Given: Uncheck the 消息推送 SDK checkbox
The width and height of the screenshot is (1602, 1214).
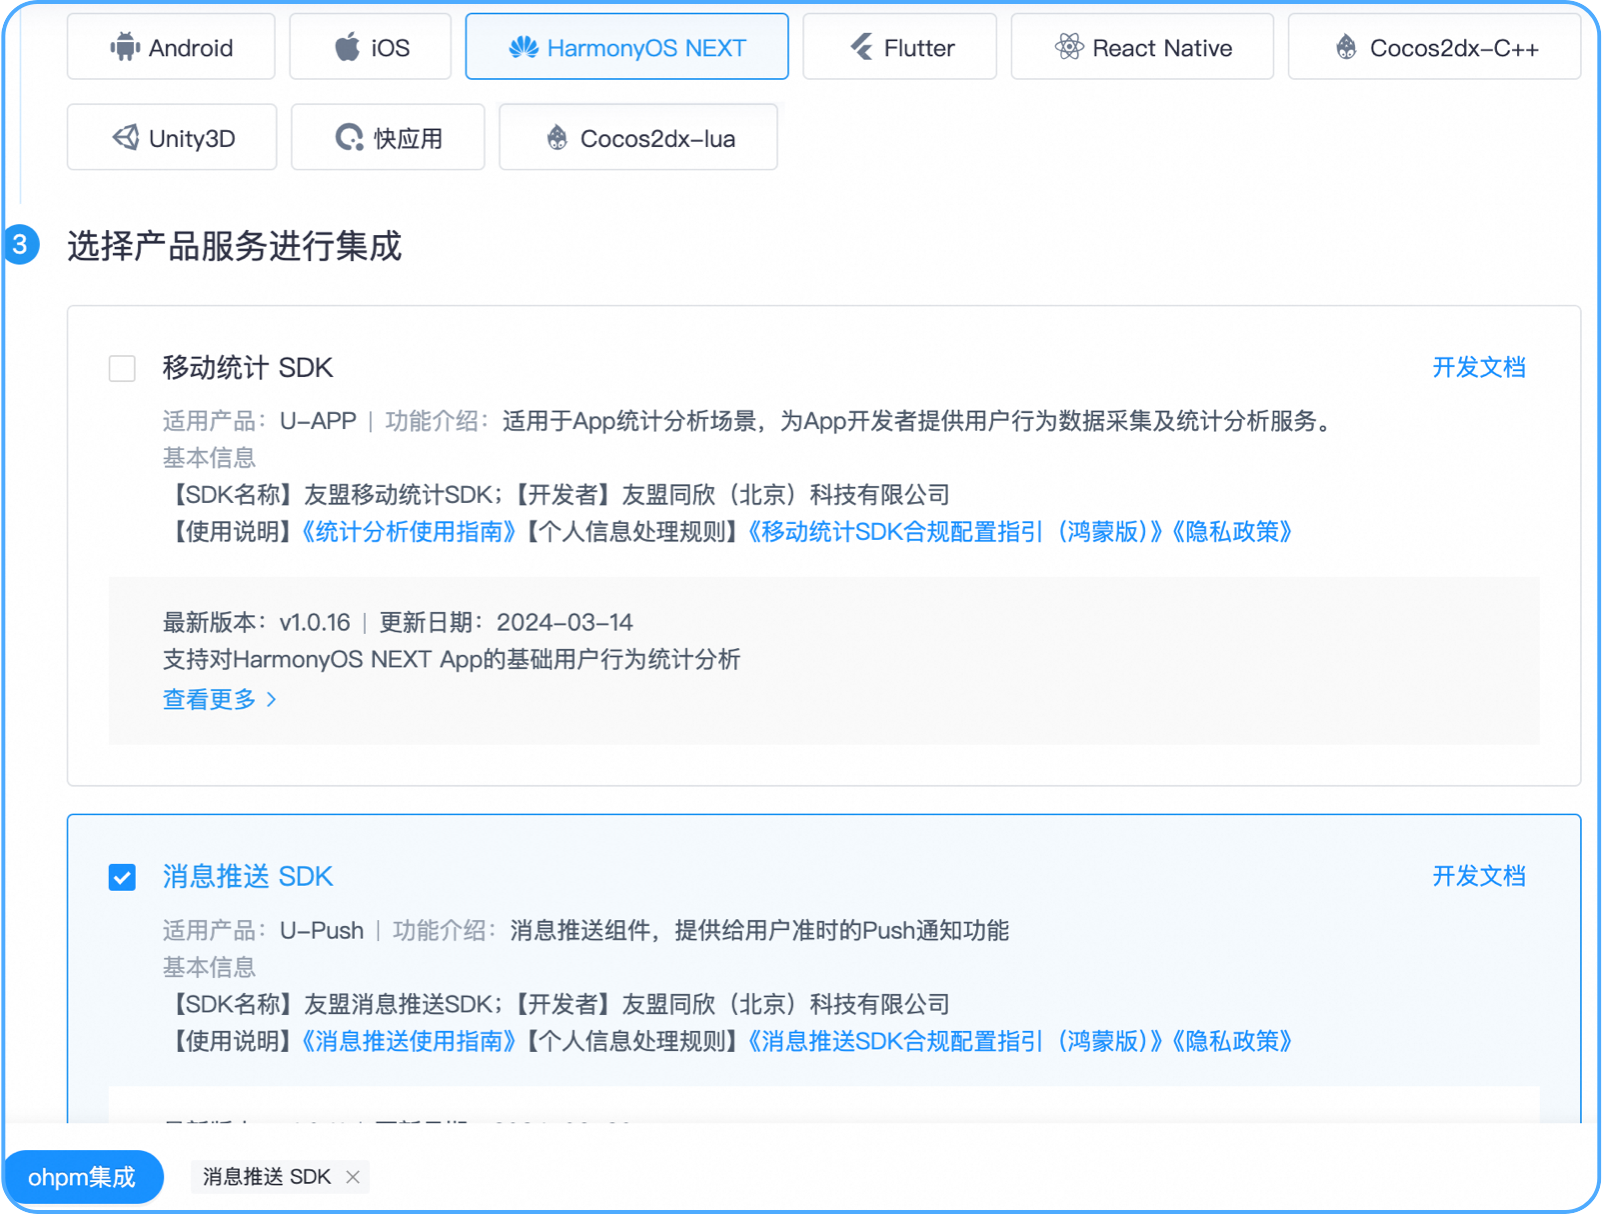Looking at the screenshot, I should pyautogui.click(x=122, y=877).
